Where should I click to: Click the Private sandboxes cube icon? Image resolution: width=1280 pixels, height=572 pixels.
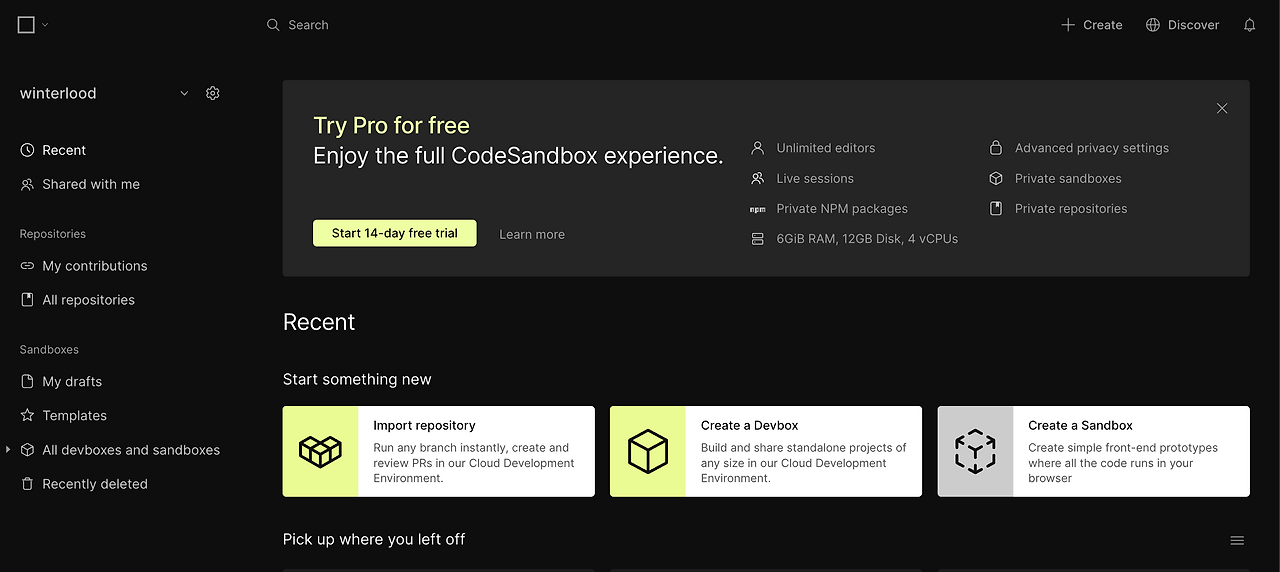tap(996, 178)
